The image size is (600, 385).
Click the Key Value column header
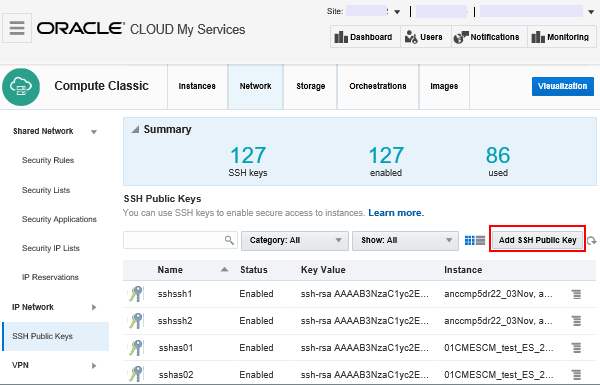(x=323, y=270)
